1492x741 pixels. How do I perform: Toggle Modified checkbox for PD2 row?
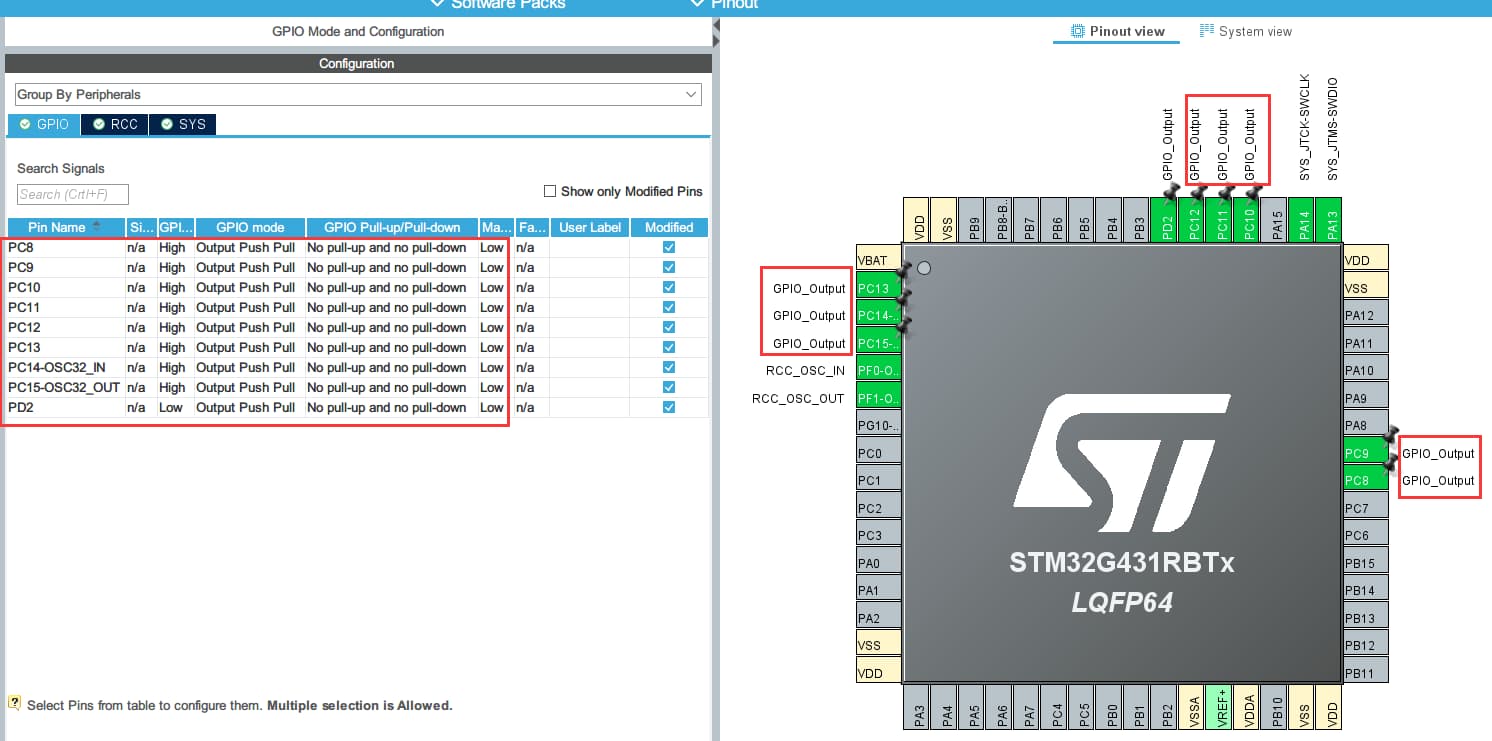click(x=669, y=407)
